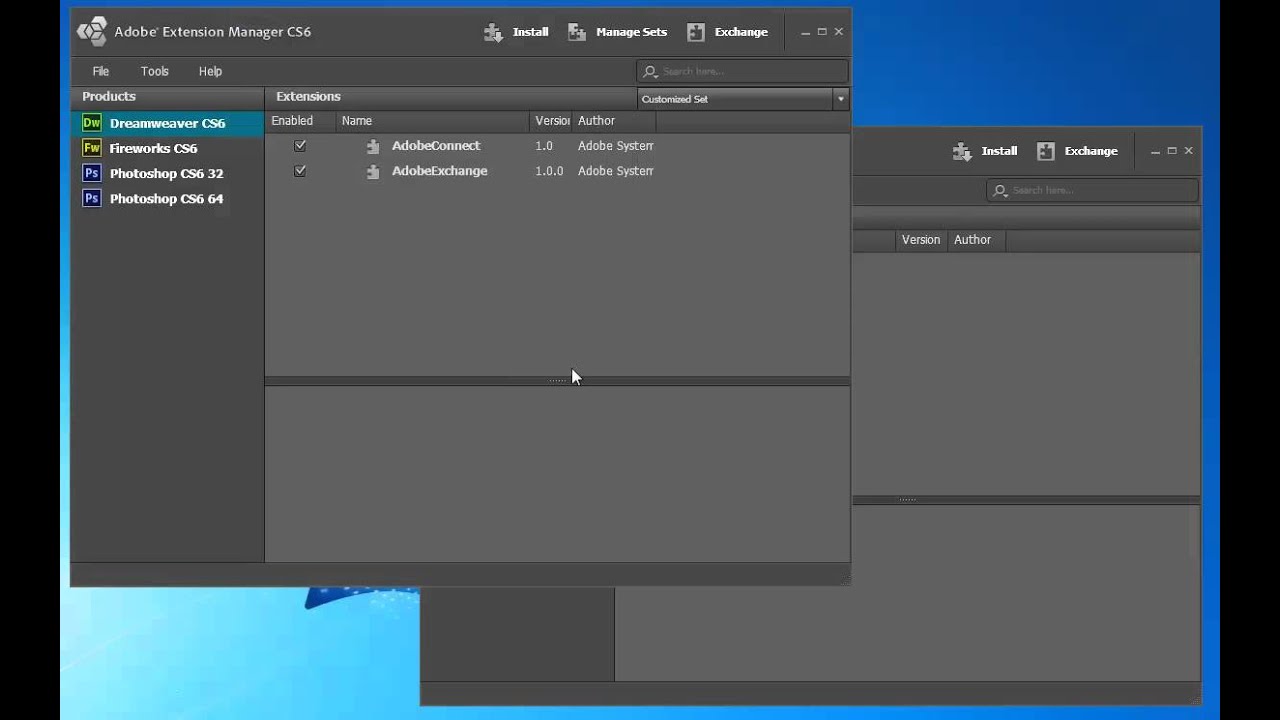Click version 1.0.0 of AdobeExchange

click(x=549, y=171)
